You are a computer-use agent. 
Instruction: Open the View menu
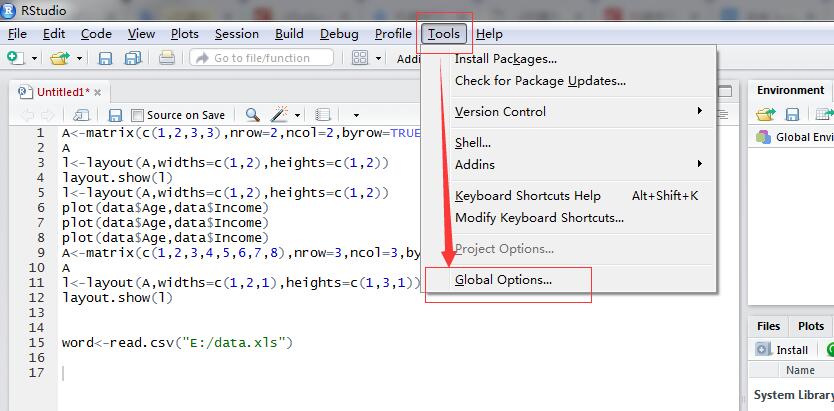click(141, 34)
